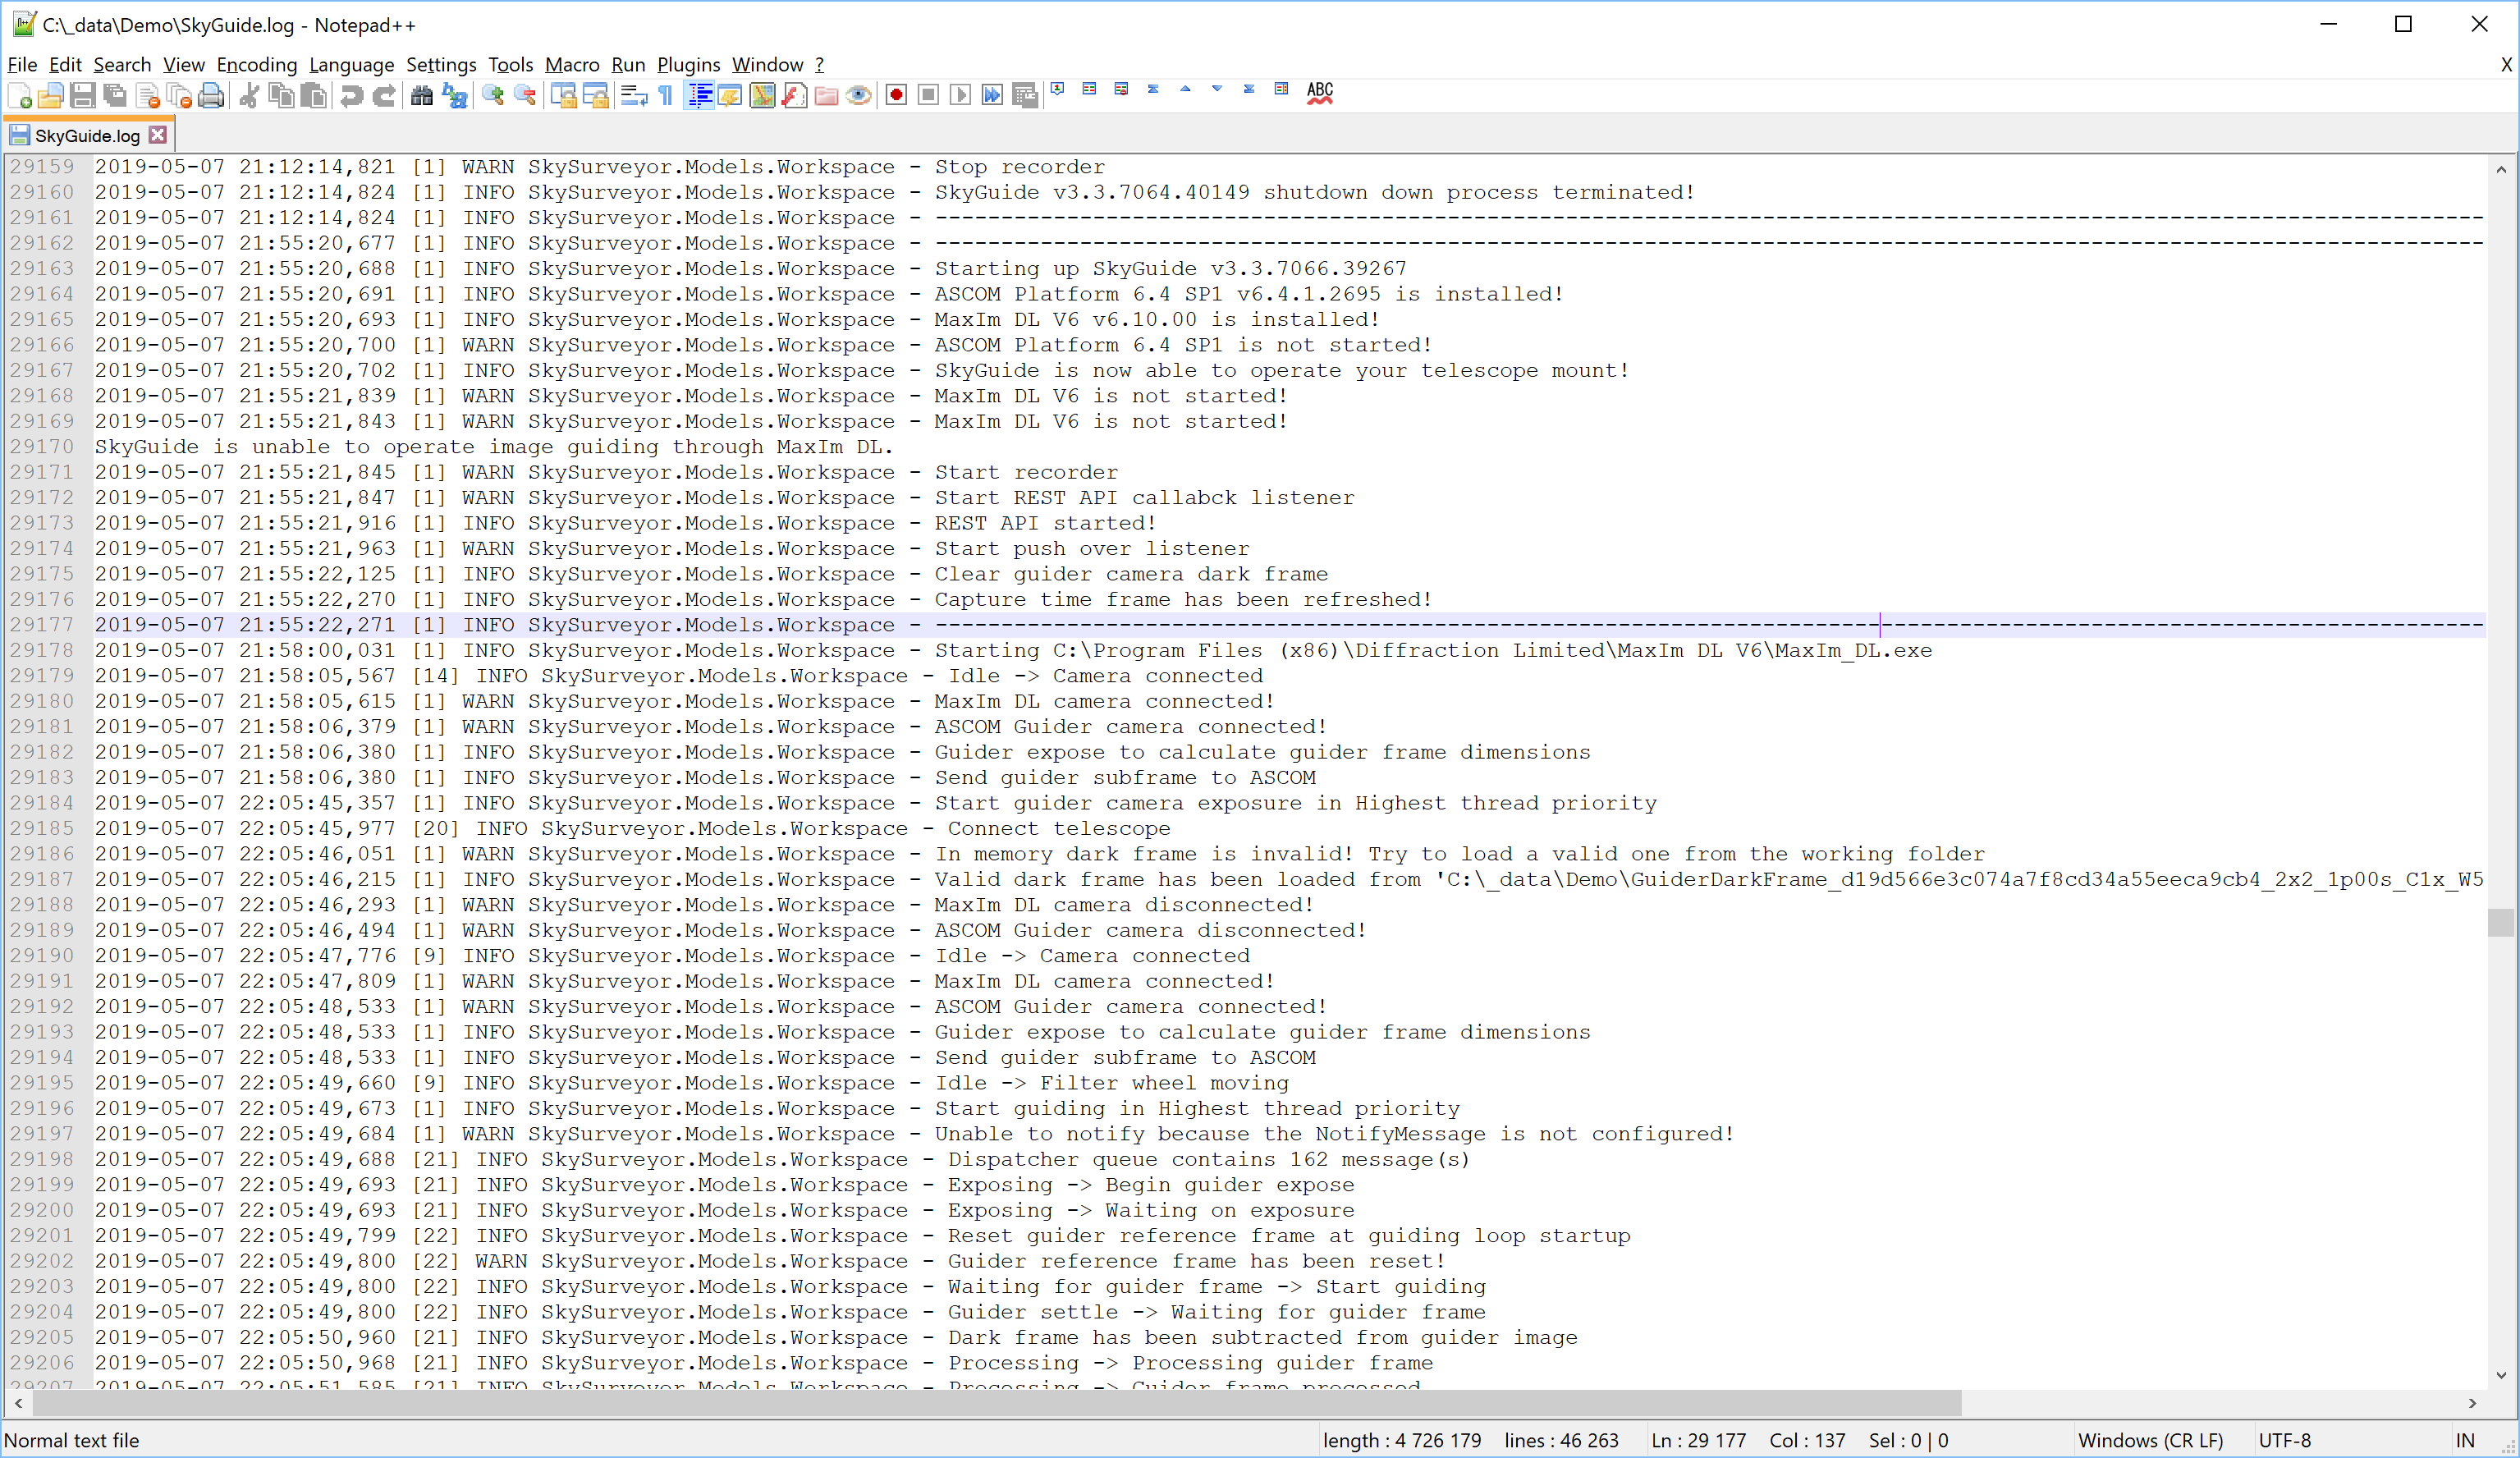Run macro multiple times icon

pos(992,96)
